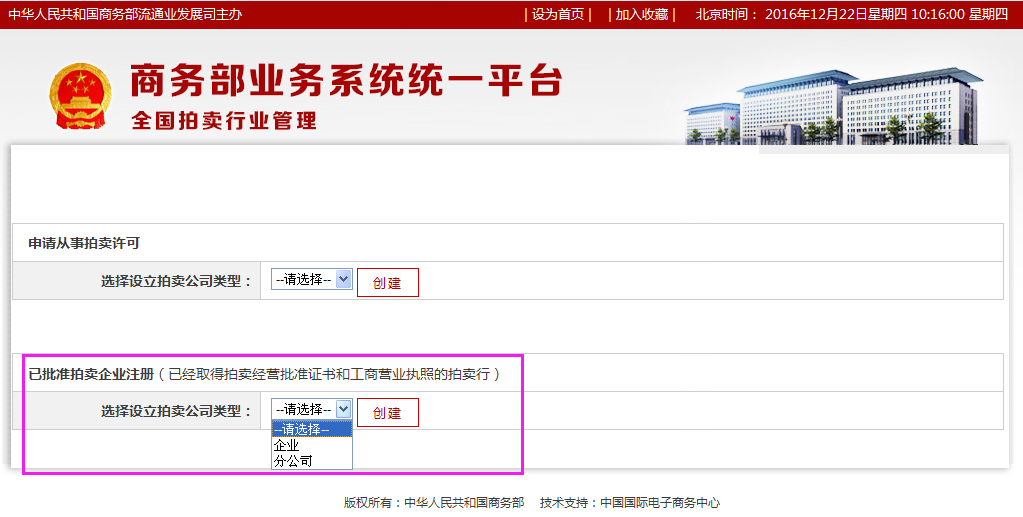Click the Beijing time date display
The image size is (1023, 517).
pos(852,14)
